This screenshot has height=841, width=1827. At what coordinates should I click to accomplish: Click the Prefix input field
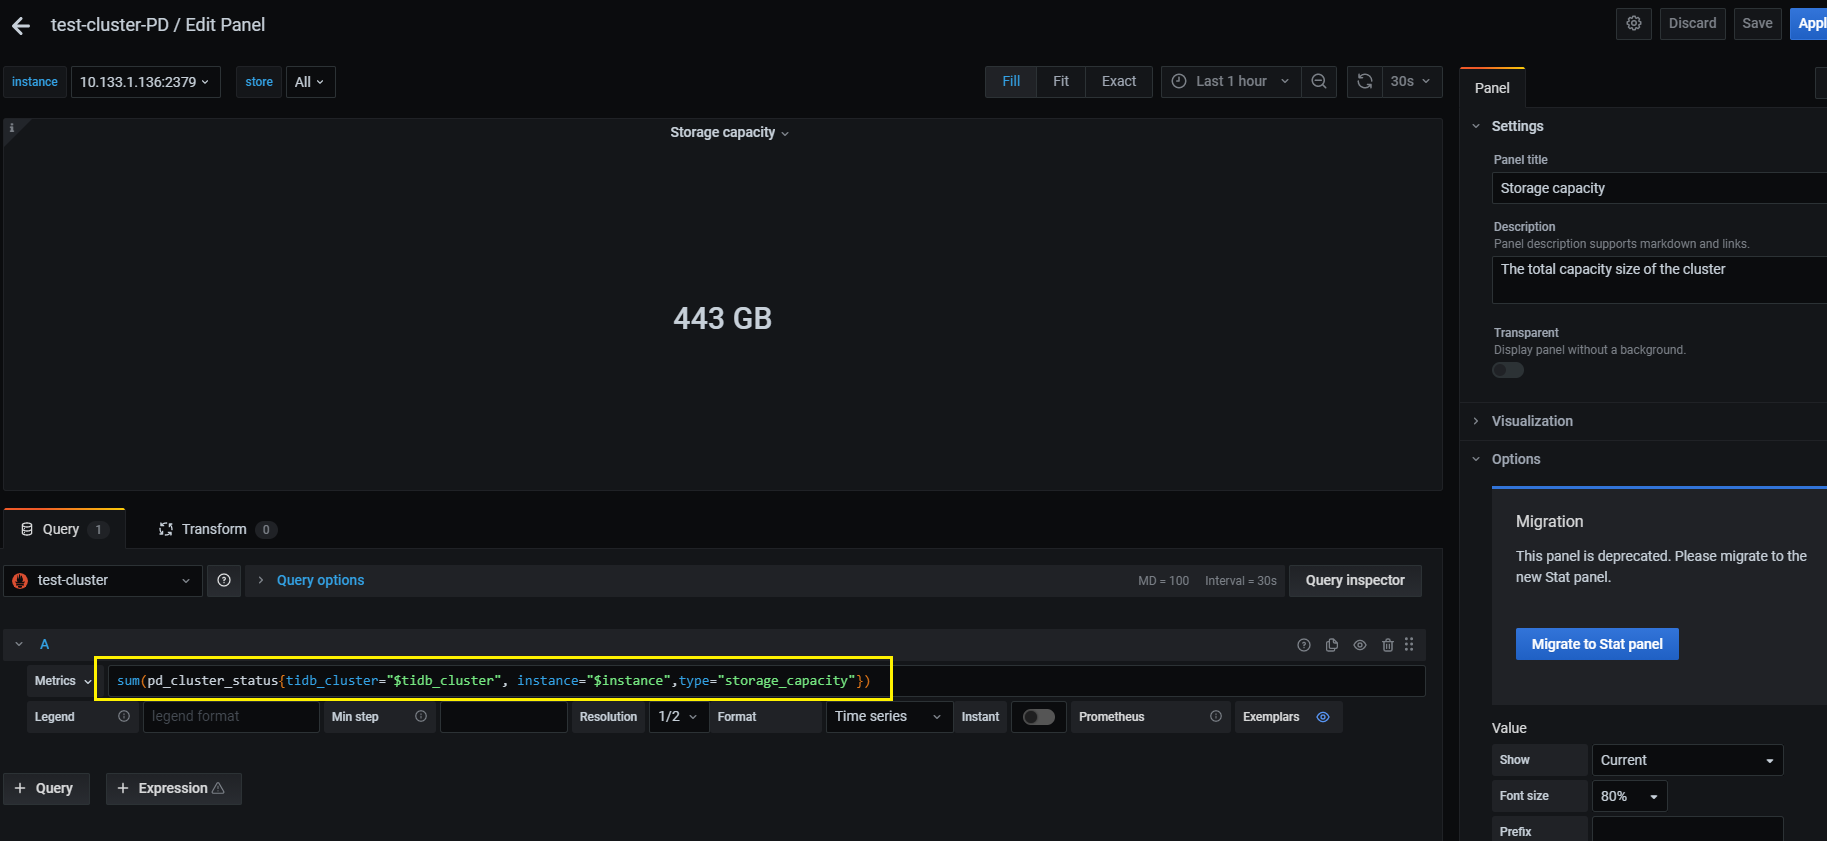(x=1687, y=830)
